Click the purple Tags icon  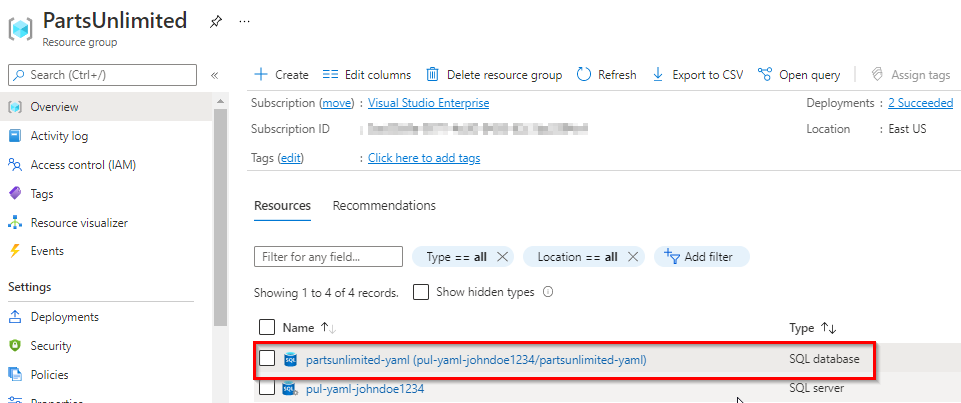(15, 194)
